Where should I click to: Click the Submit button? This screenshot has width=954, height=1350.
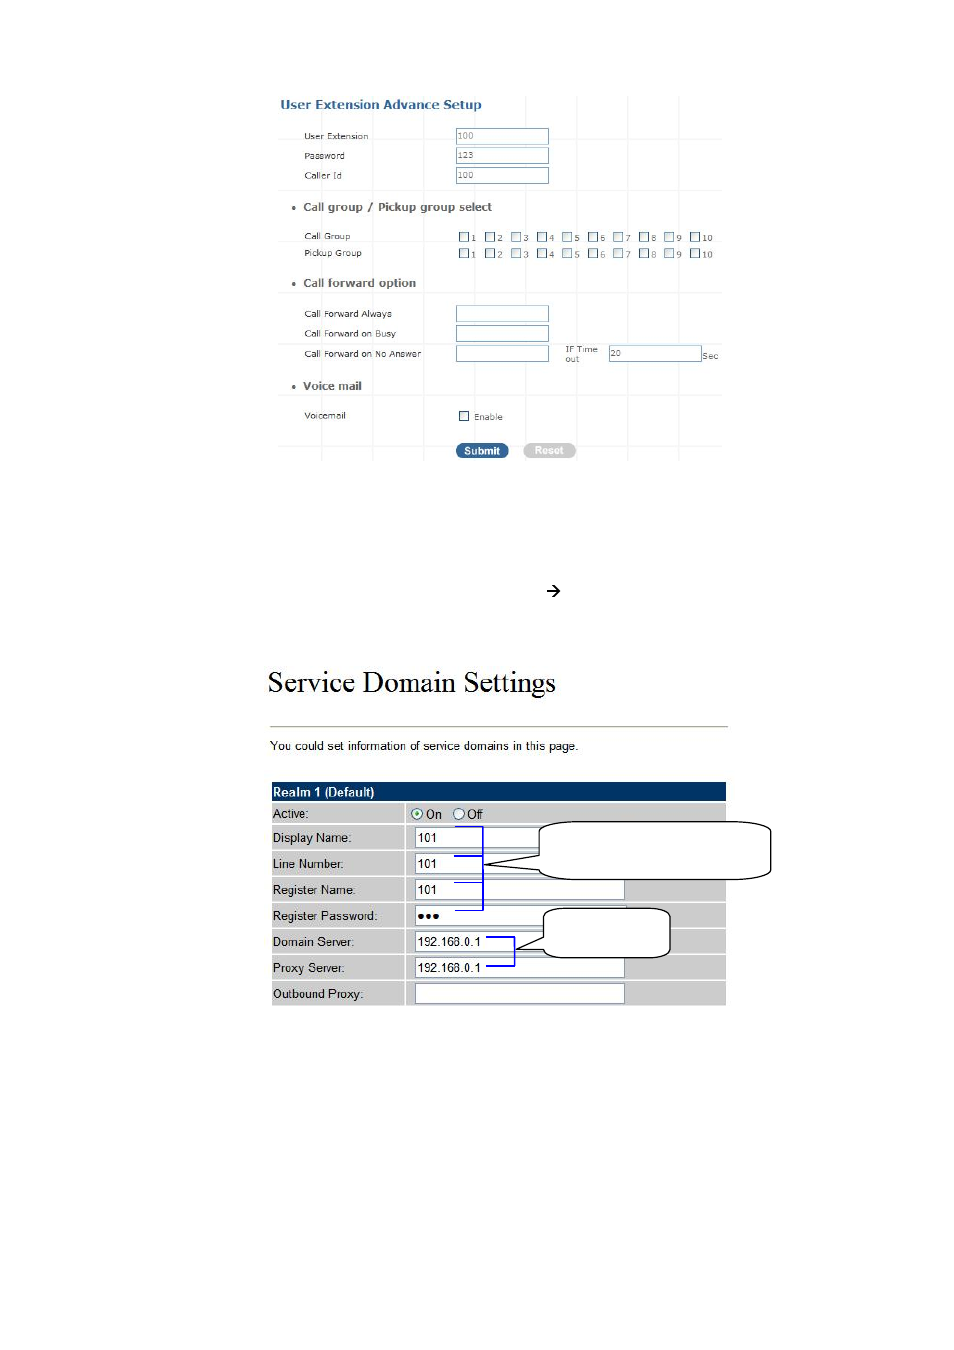tap(481, 450)
